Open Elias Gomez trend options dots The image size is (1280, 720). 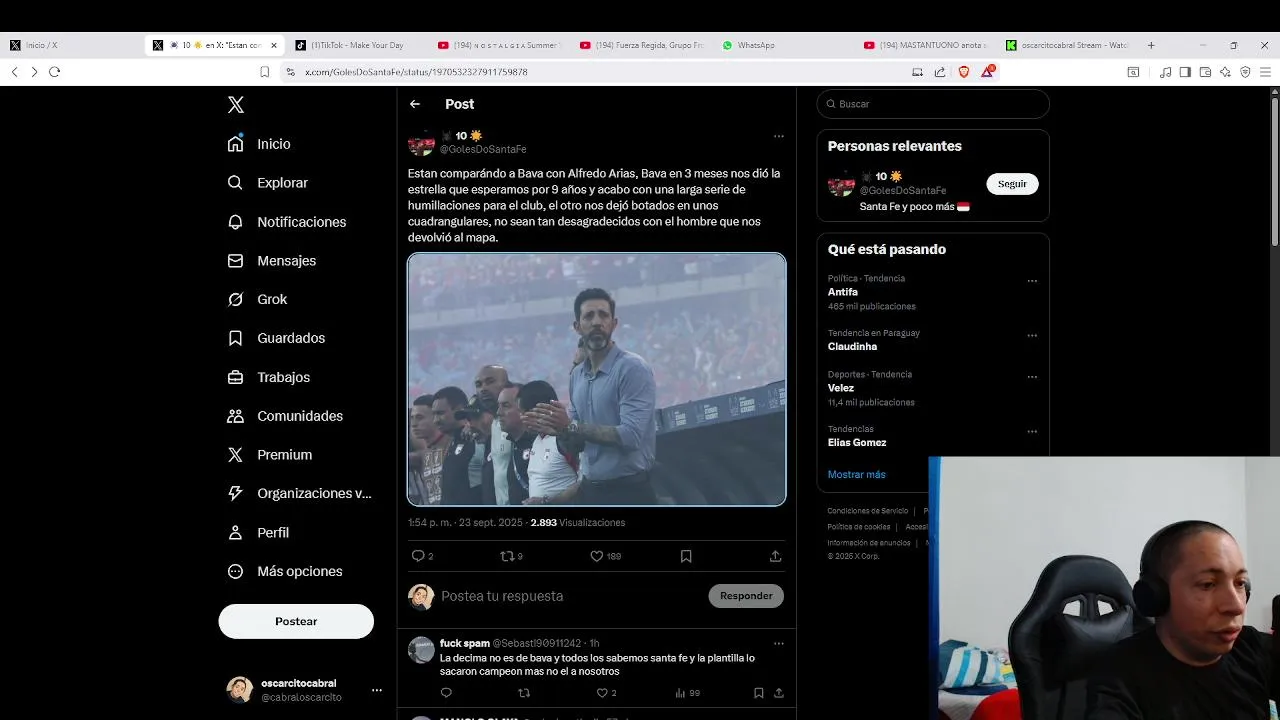1032,432
